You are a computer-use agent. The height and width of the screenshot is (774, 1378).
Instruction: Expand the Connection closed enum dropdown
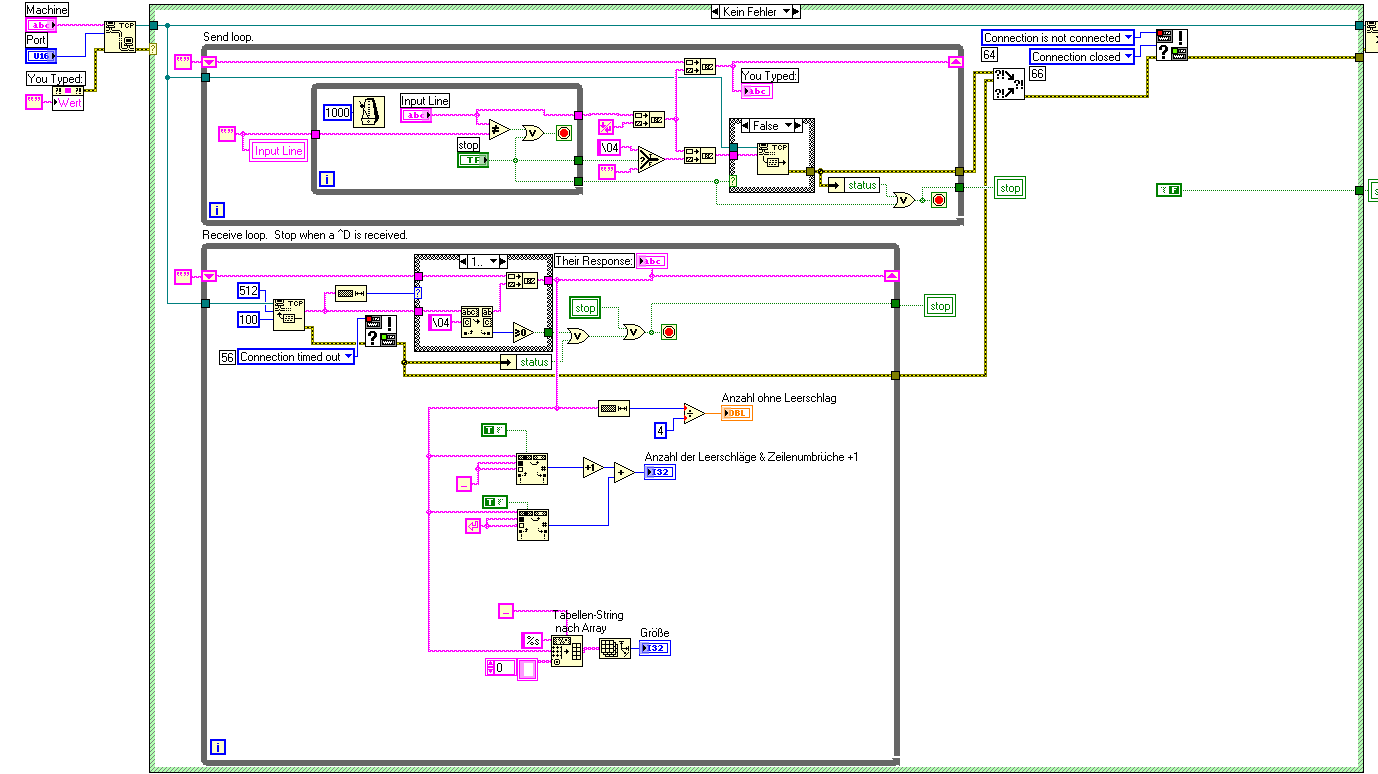point(1082,57)
